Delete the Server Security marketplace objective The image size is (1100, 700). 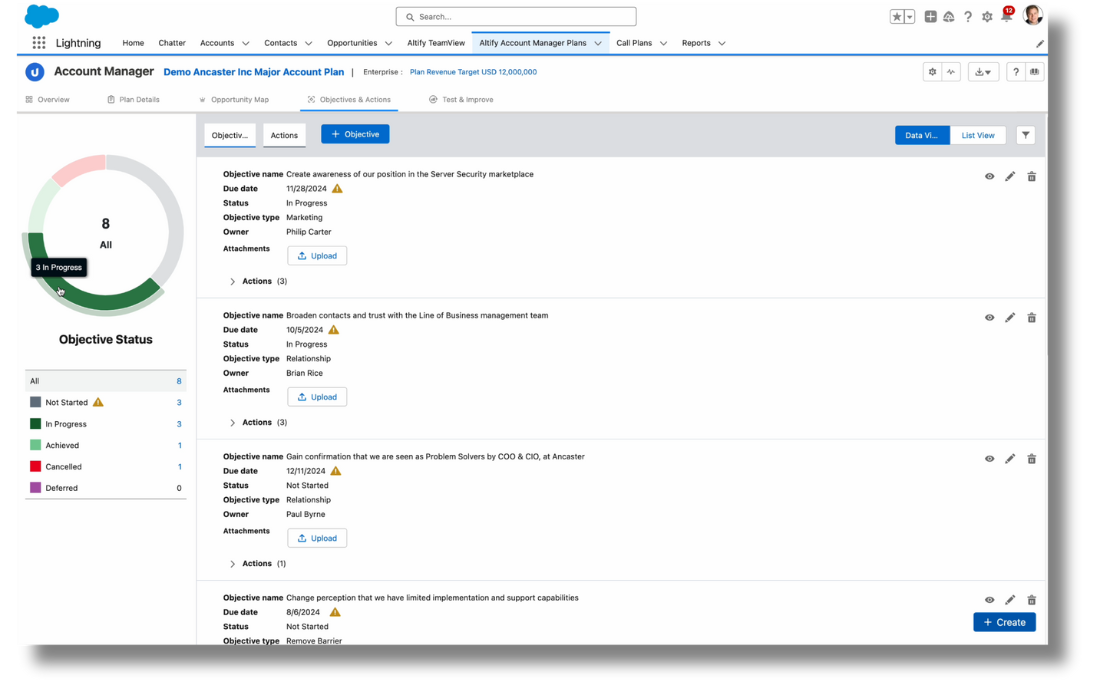(1031, 177)
